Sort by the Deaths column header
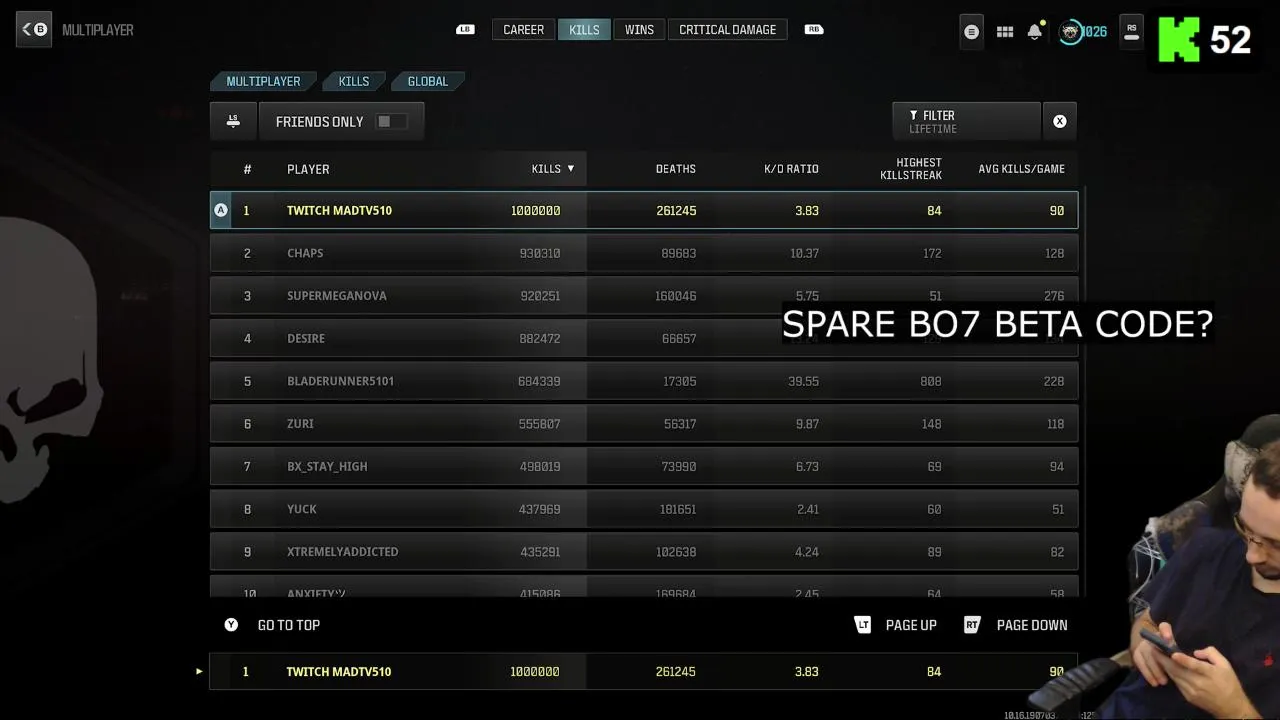This screenshot has width=1280, height=720. [675, 169]
